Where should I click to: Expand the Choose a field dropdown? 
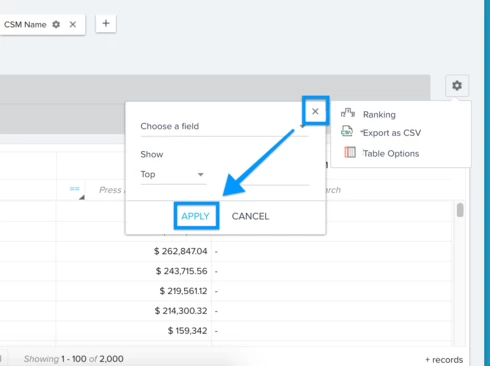(x=224, y=126)
